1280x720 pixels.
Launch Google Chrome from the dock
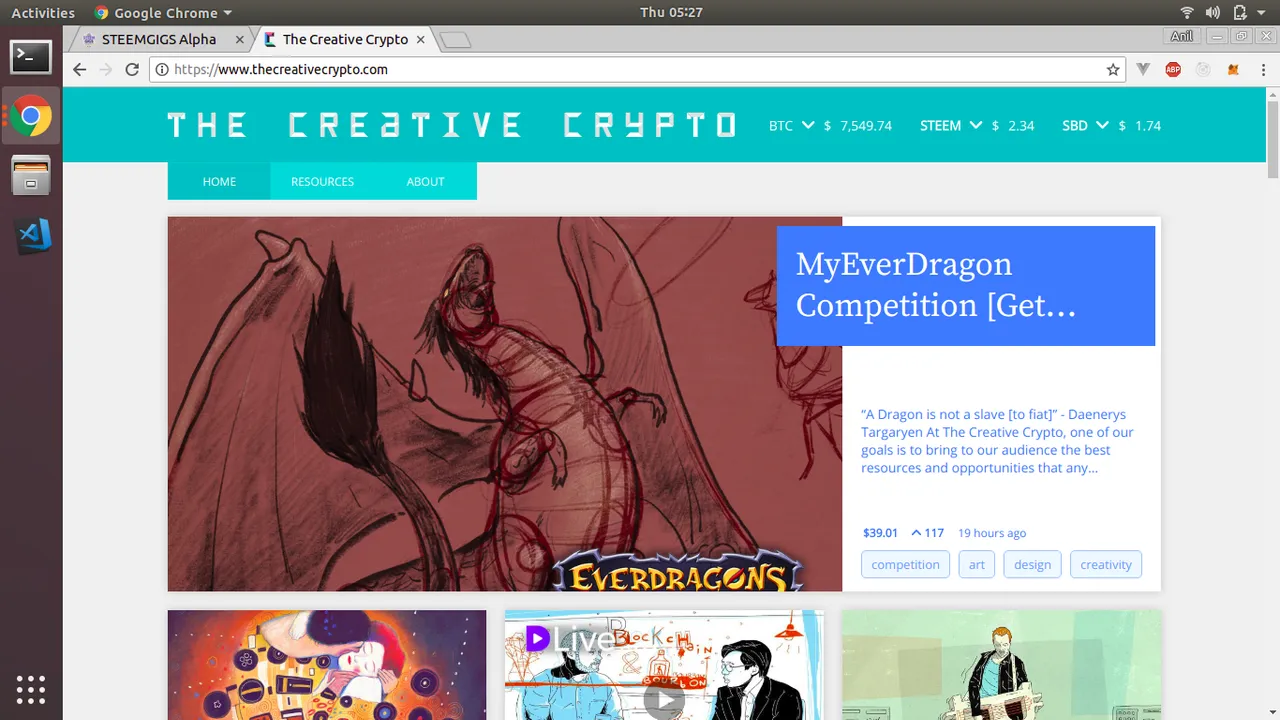tap(31, 117)
